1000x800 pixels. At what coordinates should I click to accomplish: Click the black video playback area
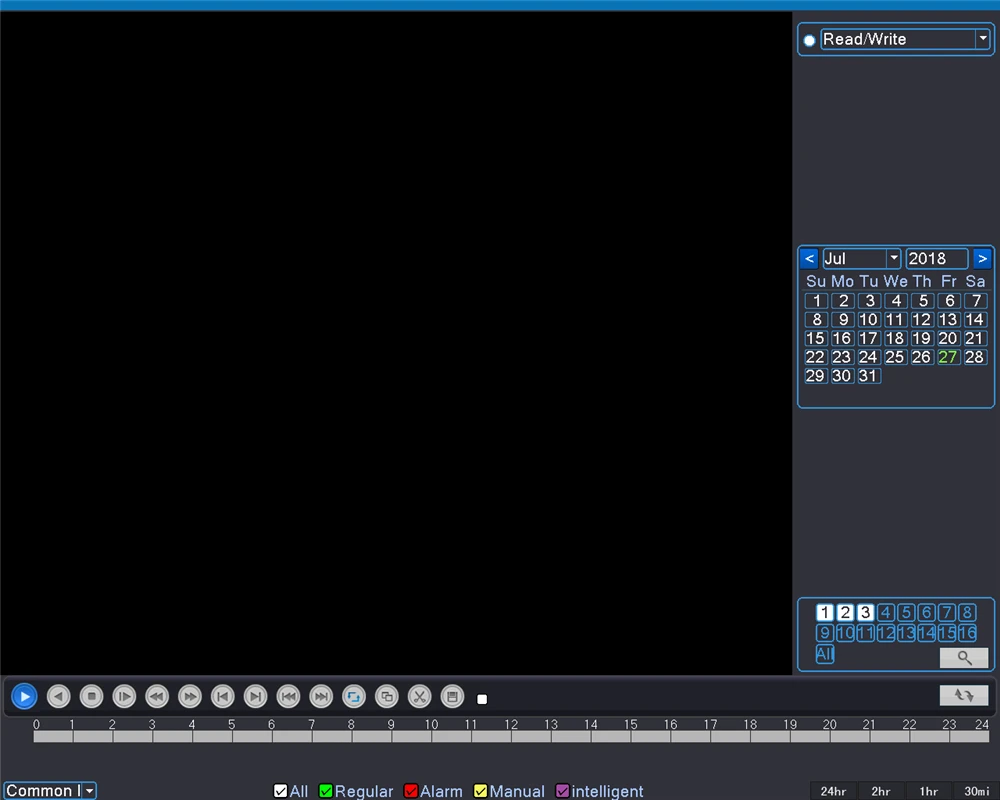[396, 343]
